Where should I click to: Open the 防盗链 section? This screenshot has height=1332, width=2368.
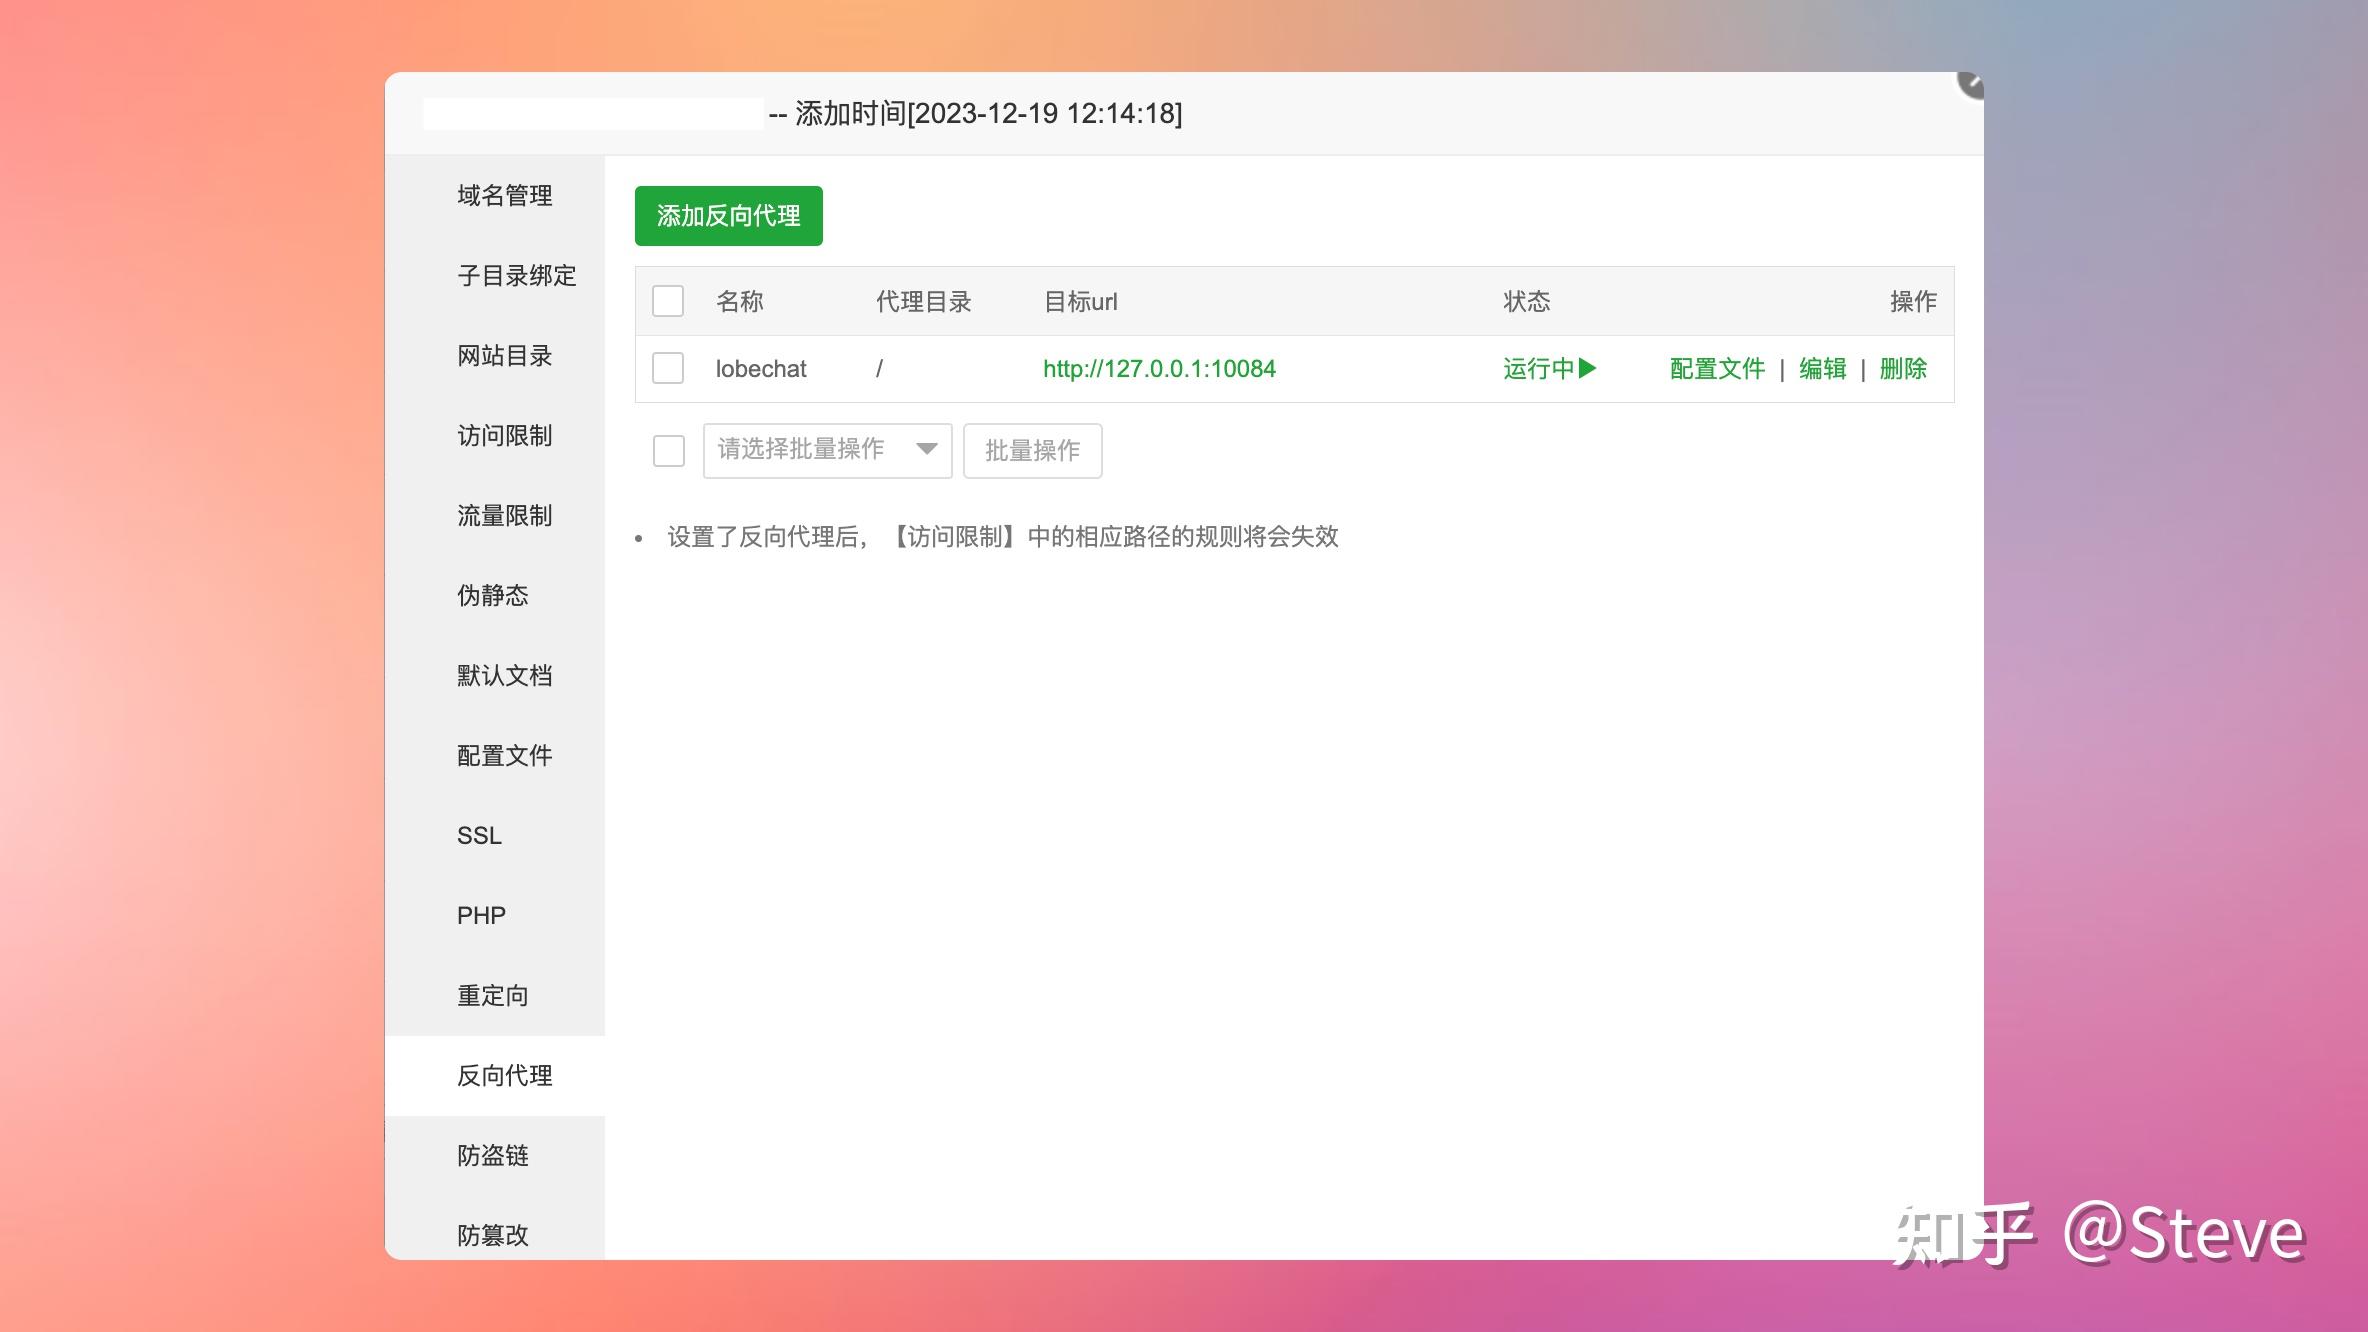click(492, 1156)
